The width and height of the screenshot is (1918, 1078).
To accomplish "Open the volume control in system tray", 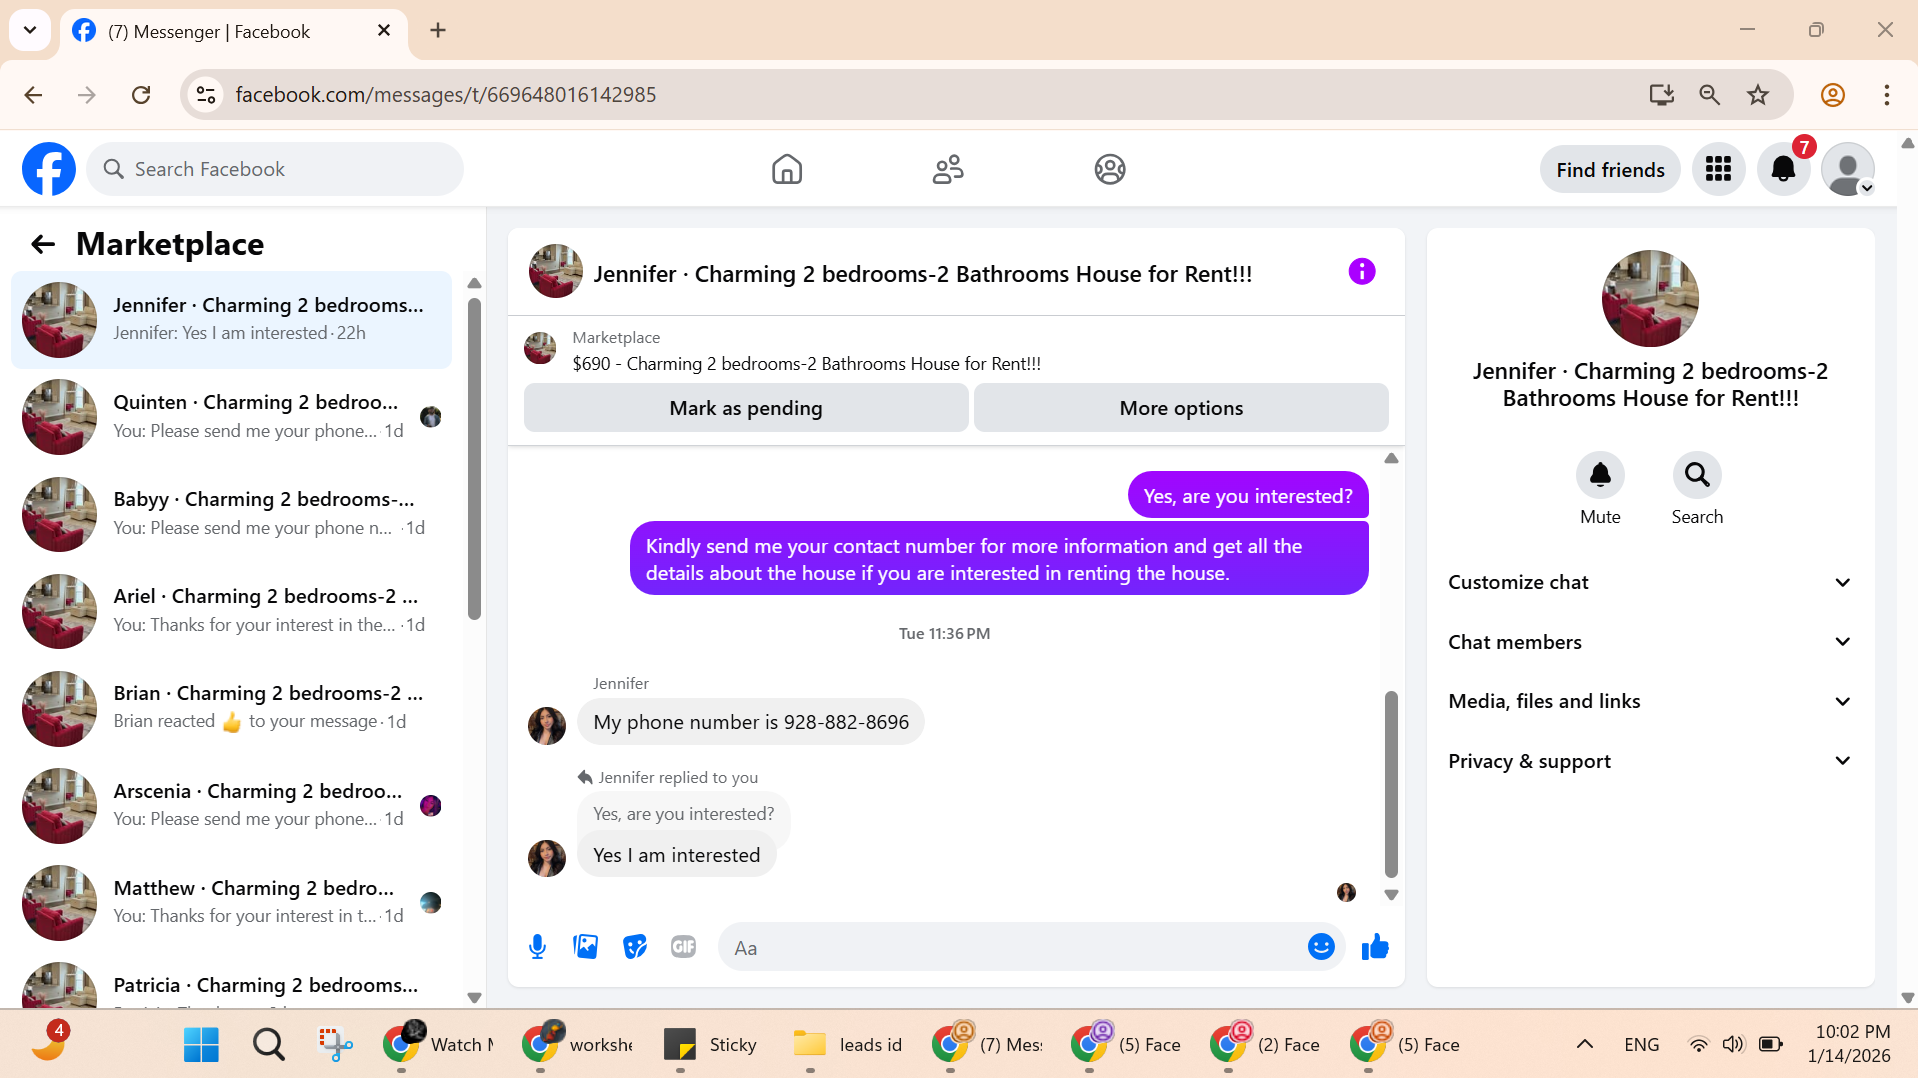I will tap(1733, 1045).
